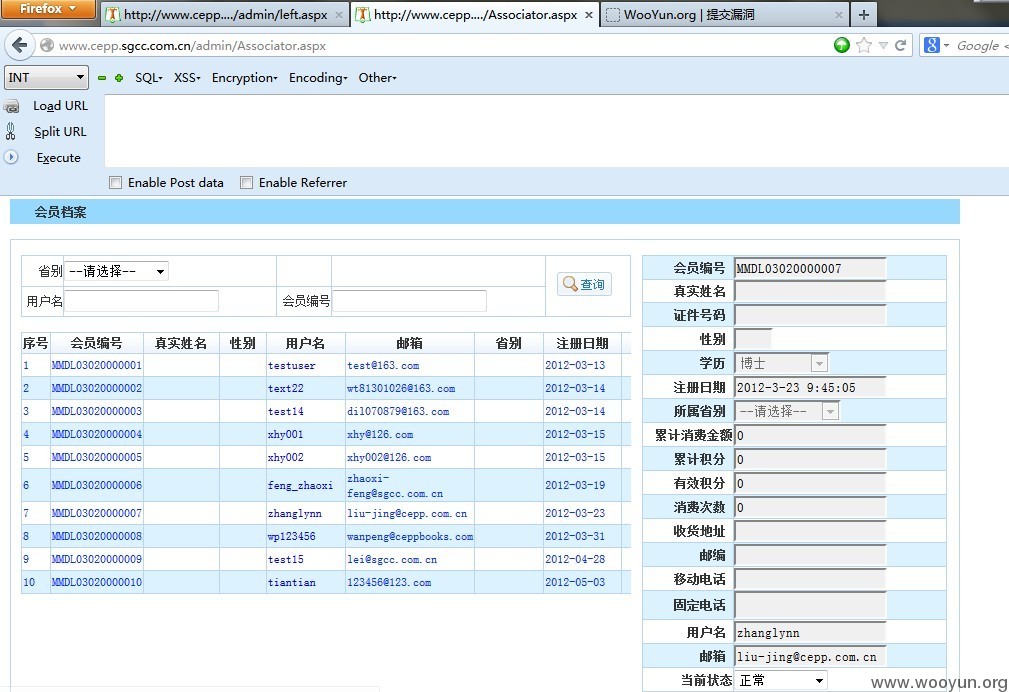Click the Load URL icon
The height and width of the screenshot is (692, 1009).
point(12,106)
